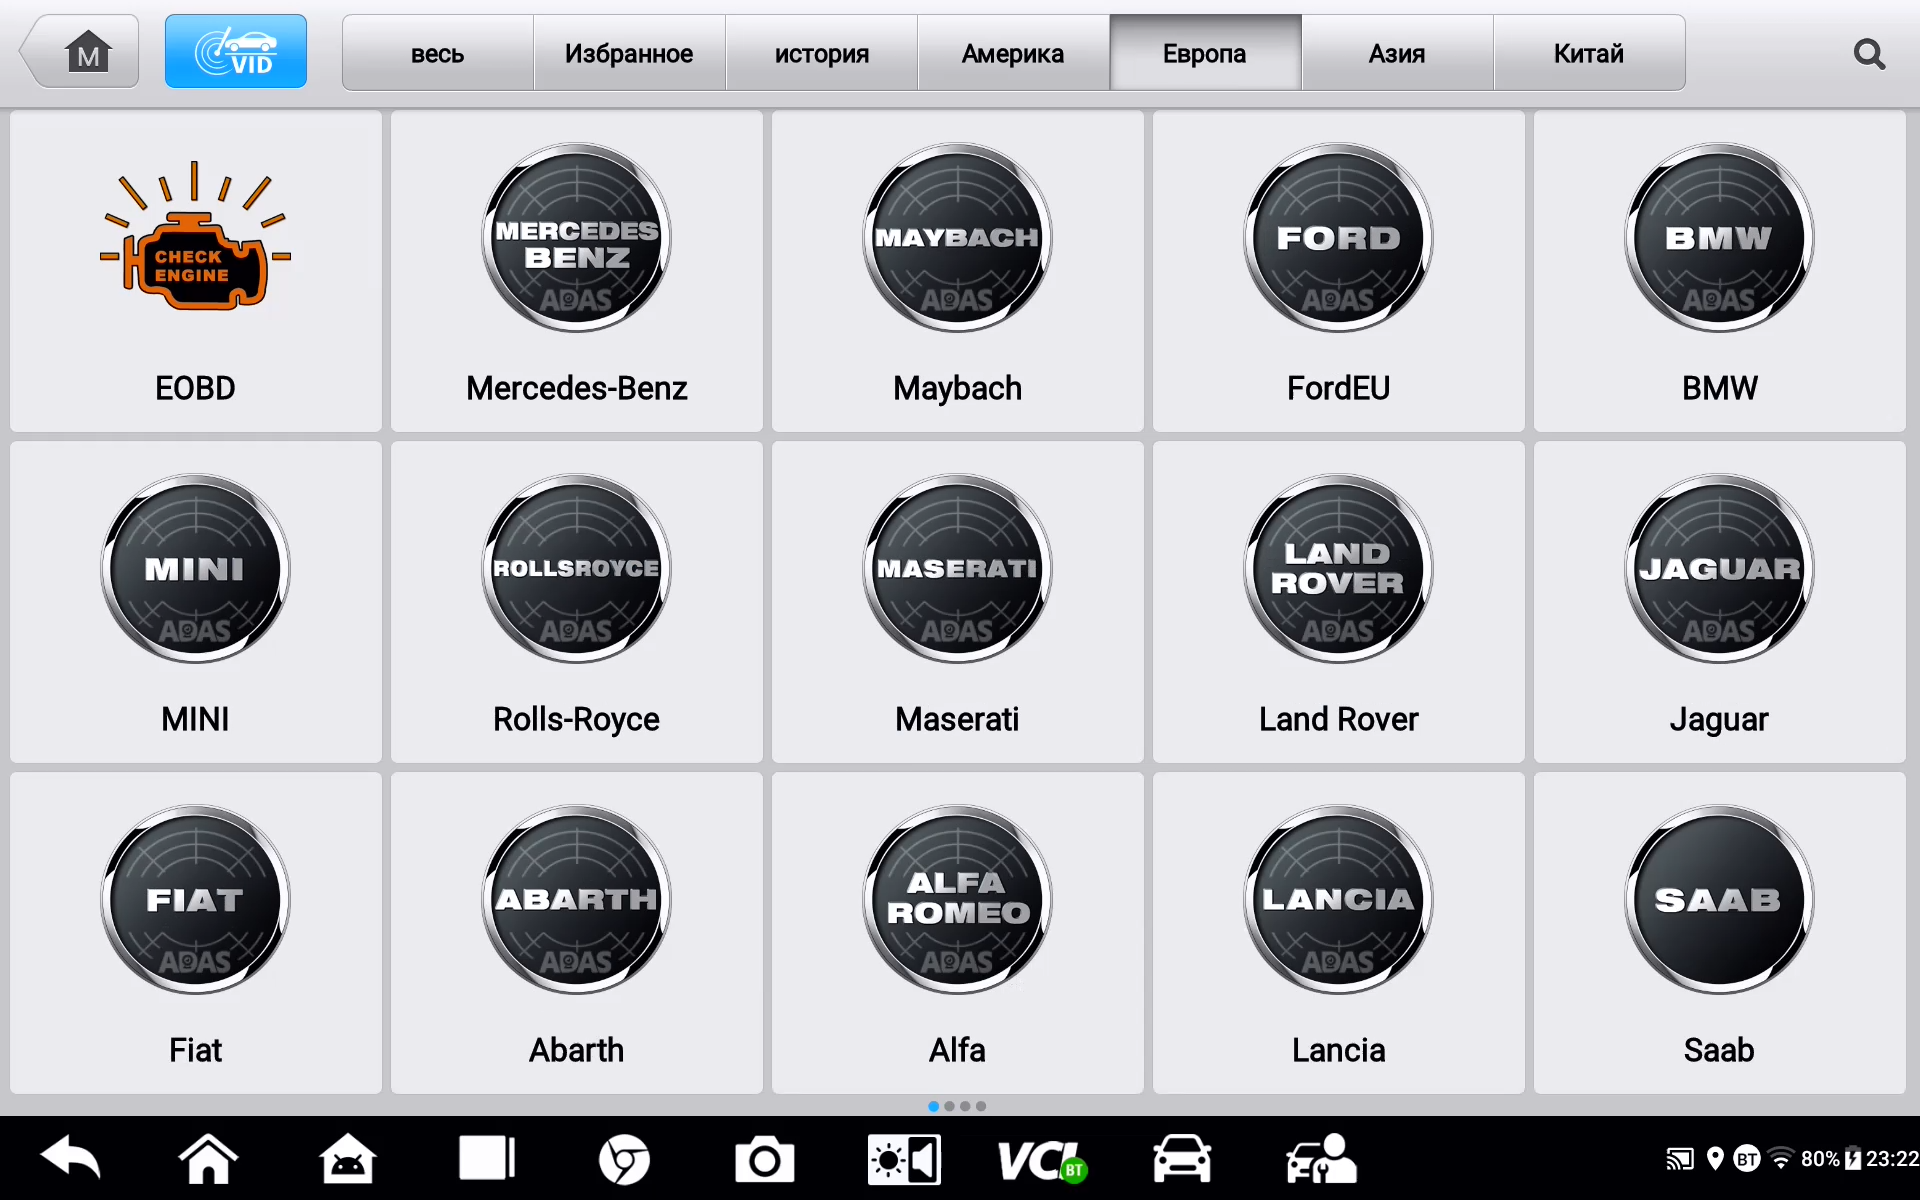The width and height of the screenshot is (1920, 1200).
Task: Tap the Android back arrow
Action: pyautogui.click(x=71, y=1158)
